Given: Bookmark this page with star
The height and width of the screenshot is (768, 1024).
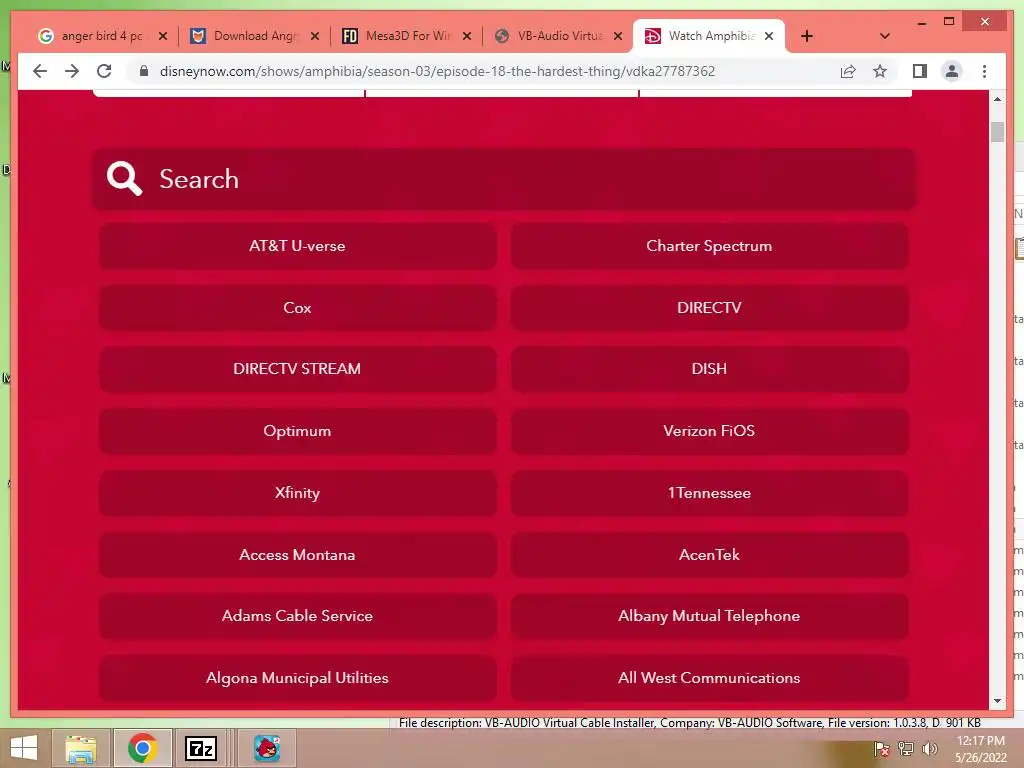Looking at the screenshot, I should (880, 71).
